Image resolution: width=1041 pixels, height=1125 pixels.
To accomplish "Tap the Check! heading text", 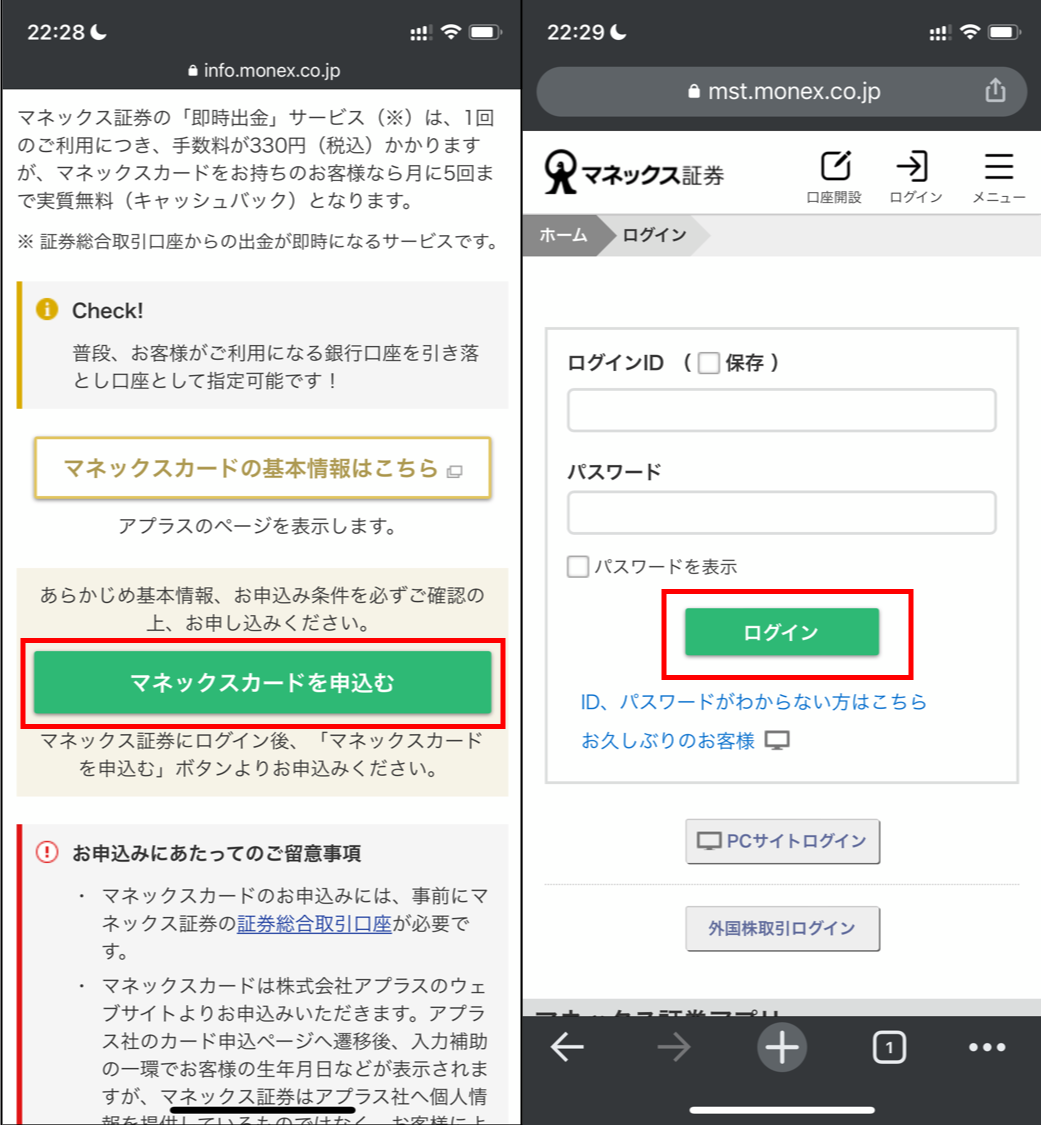I will (x=108, y=311).
